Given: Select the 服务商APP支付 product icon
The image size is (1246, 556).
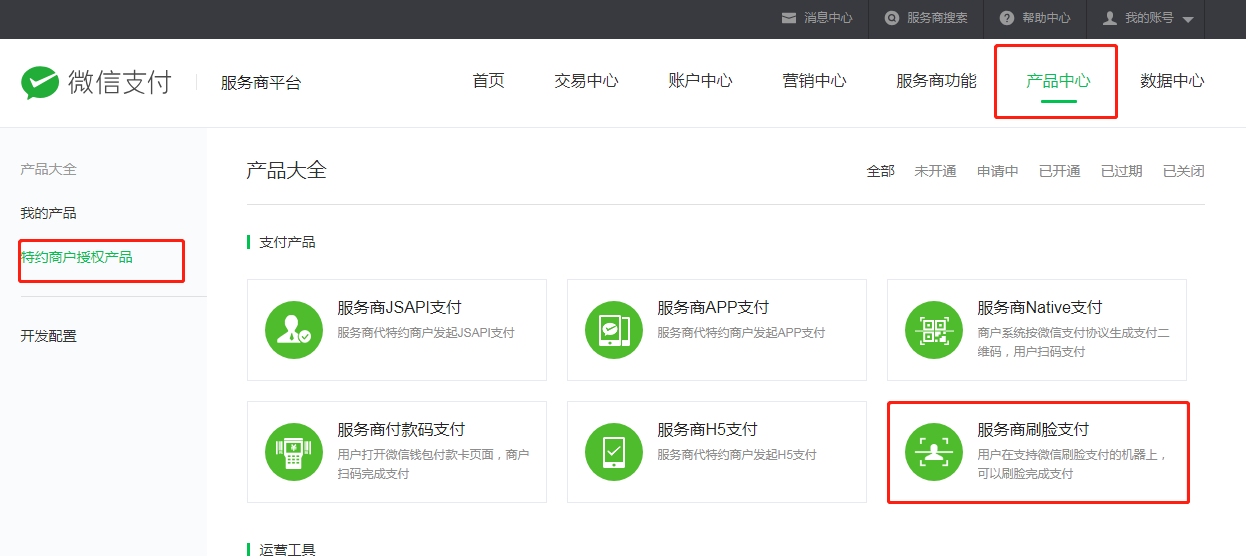Looking at the screenshot, I should pos(614,329).
